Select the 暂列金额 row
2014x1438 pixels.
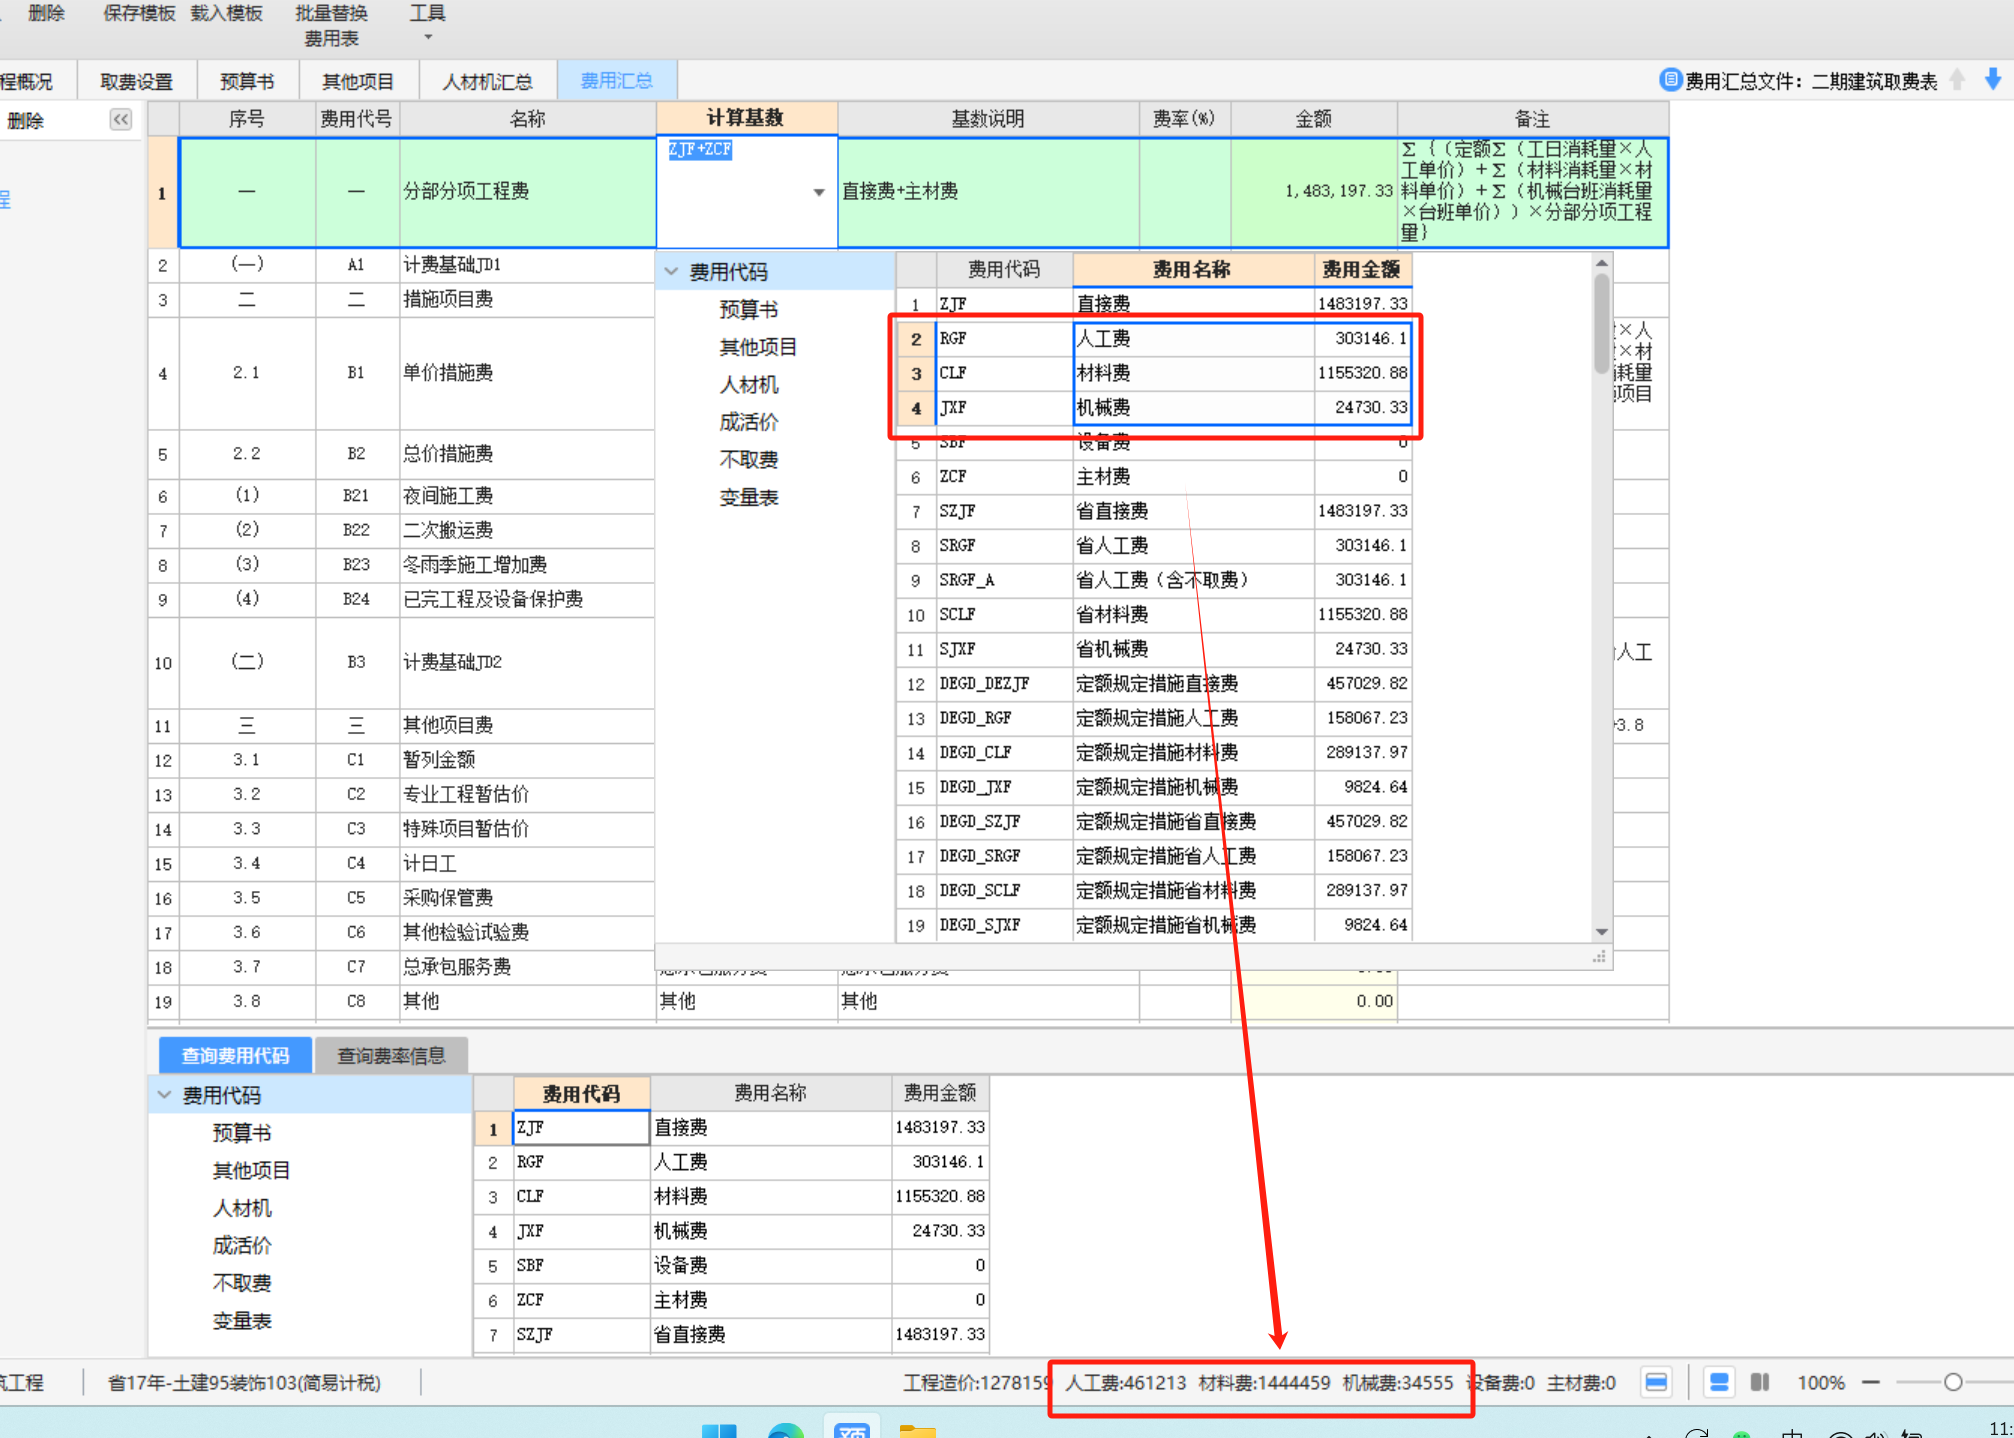[401, 760]
